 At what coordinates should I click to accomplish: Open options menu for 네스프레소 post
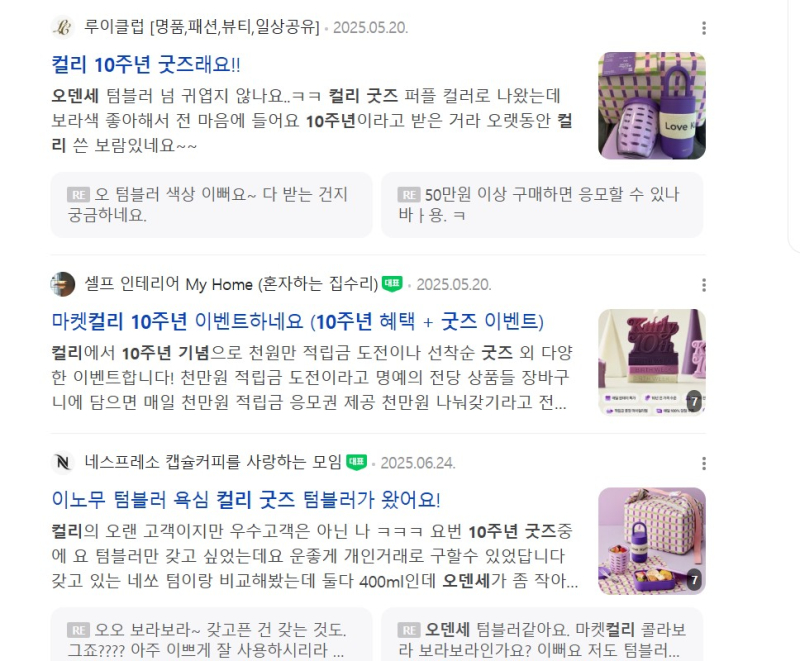[704, 464]
